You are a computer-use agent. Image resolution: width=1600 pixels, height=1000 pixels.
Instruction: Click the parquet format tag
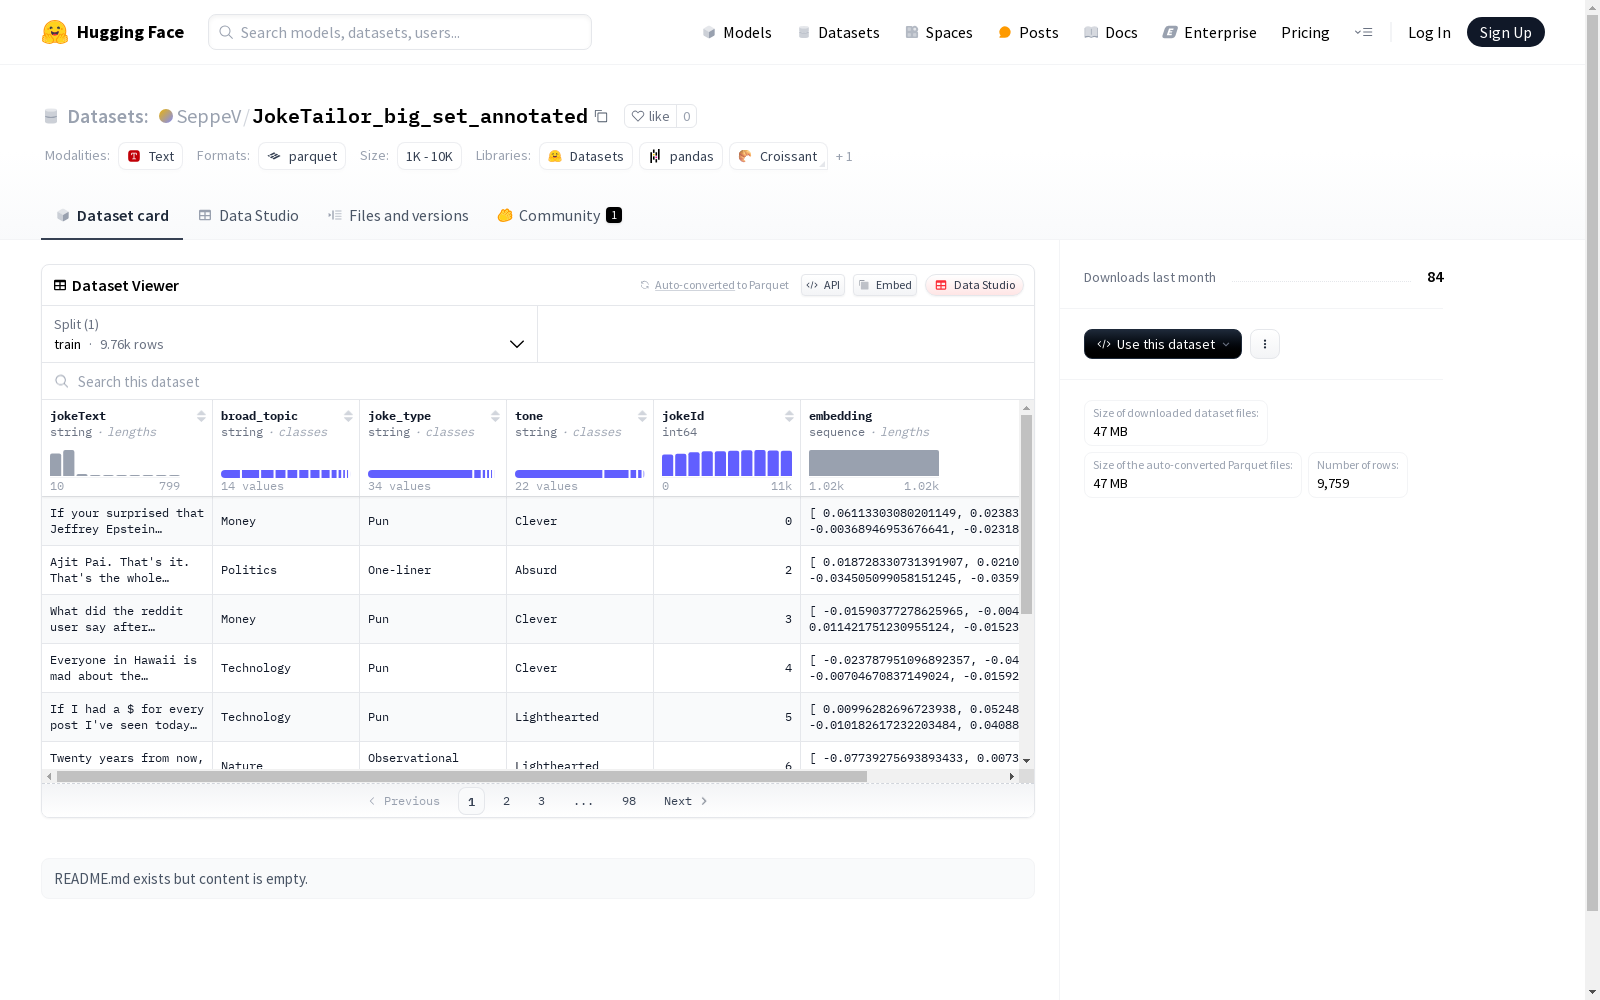(302, 156)
